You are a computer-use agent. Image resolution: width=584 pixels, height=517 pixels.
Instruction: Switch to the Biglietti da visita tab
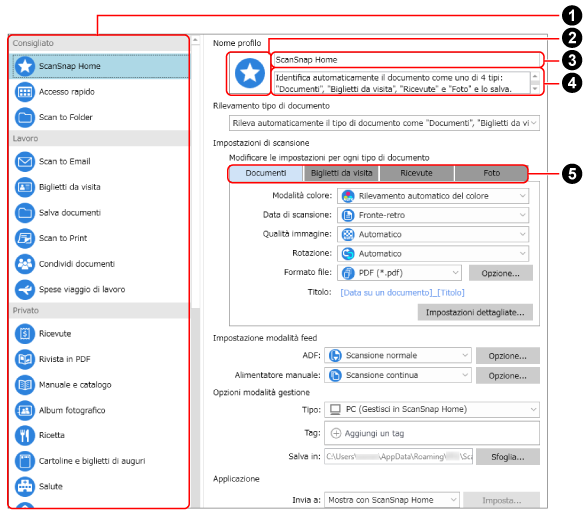pyautogui.click(x=342, y=173)
